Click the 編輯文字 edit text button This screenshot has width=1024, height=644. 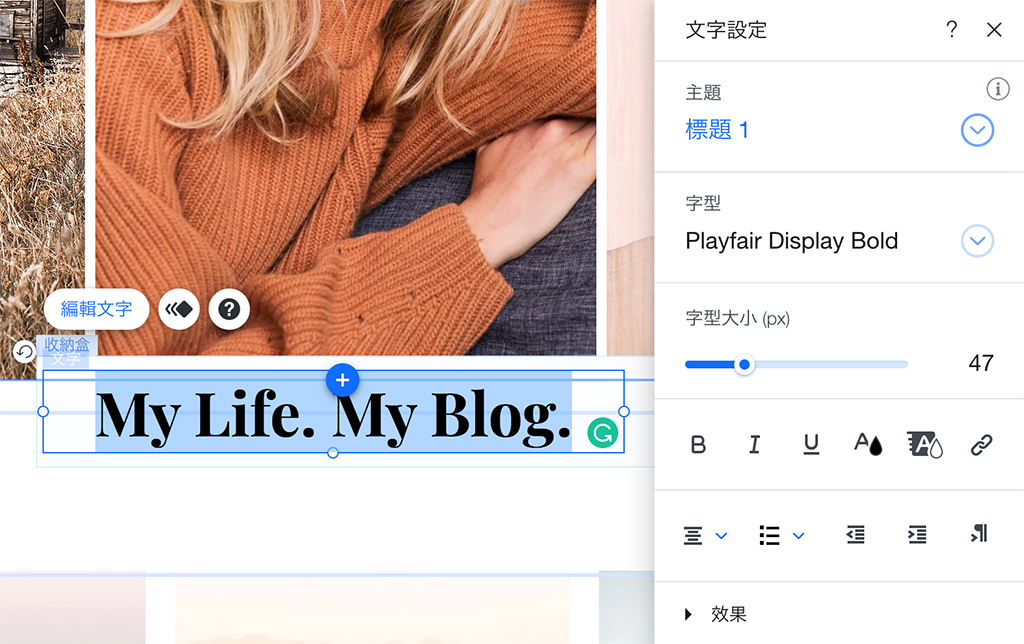tap(96, 309)
